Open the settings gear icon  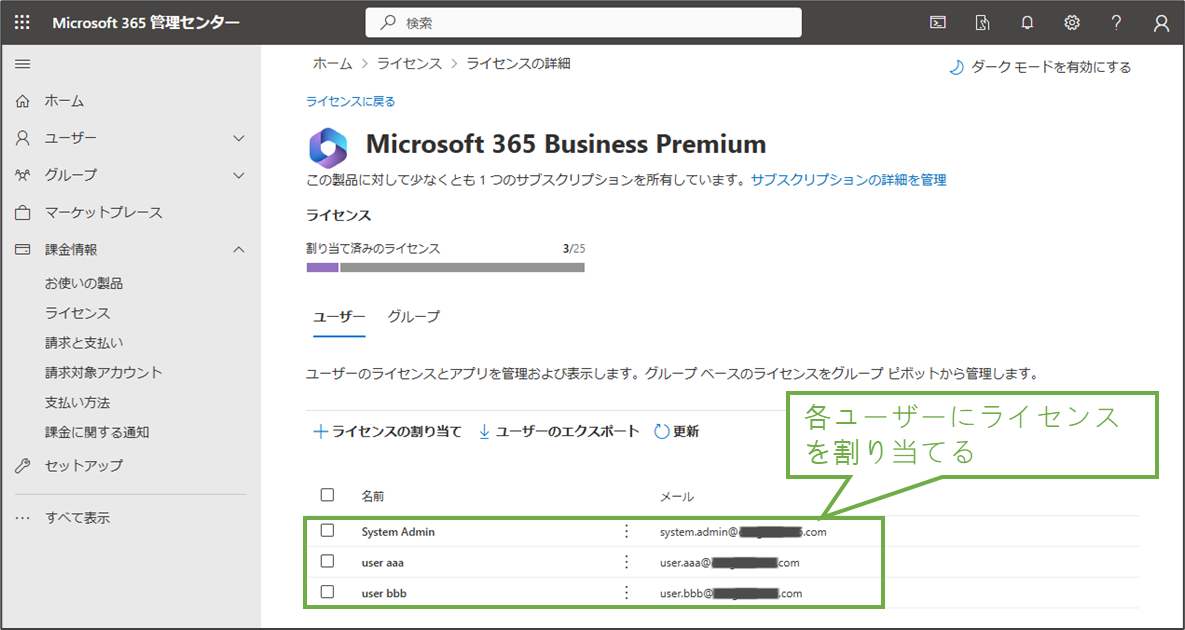pyautogui.click(x=1072, y=23)
